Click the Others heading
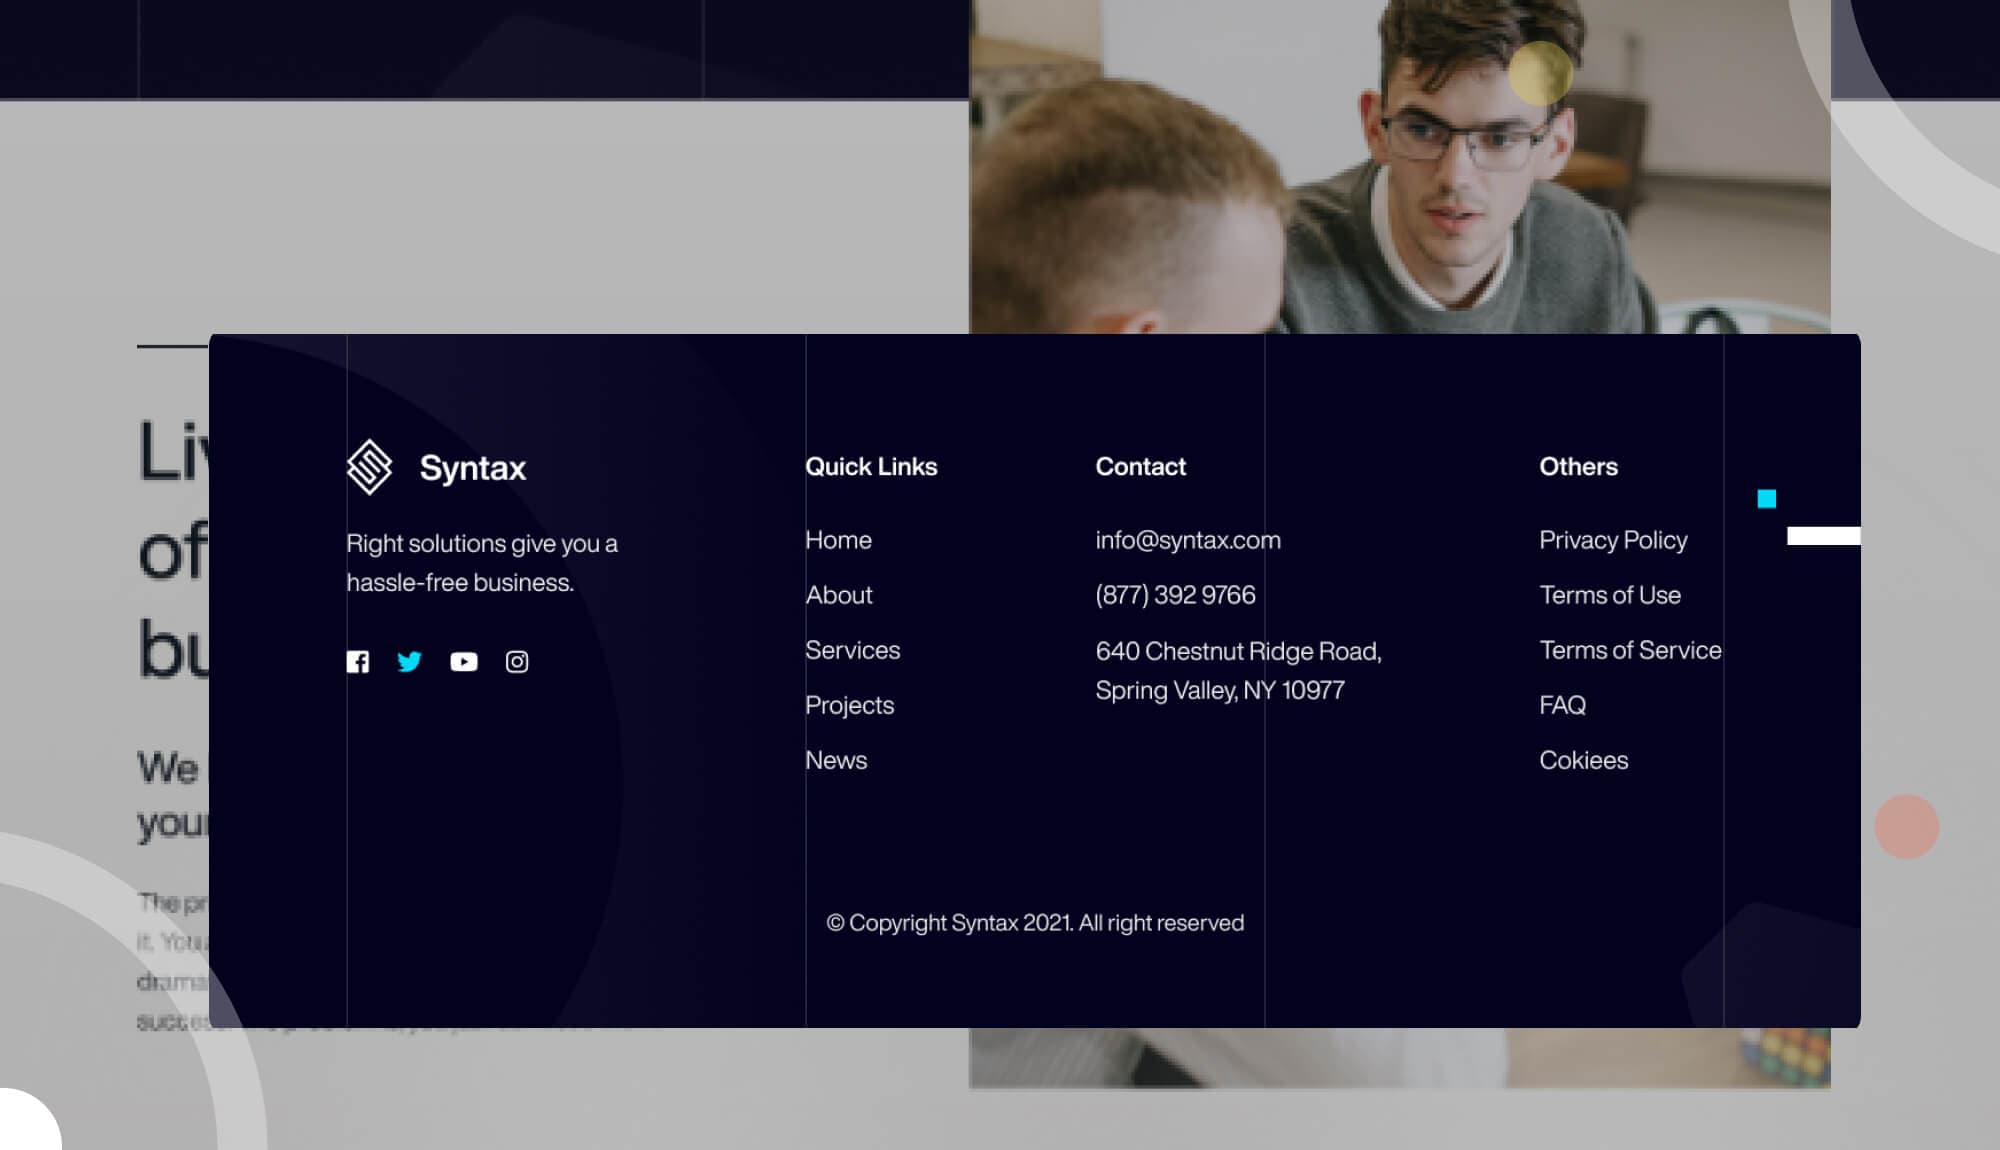Viewport: 2000px width, 1150px height. [x=1578, y=467]
